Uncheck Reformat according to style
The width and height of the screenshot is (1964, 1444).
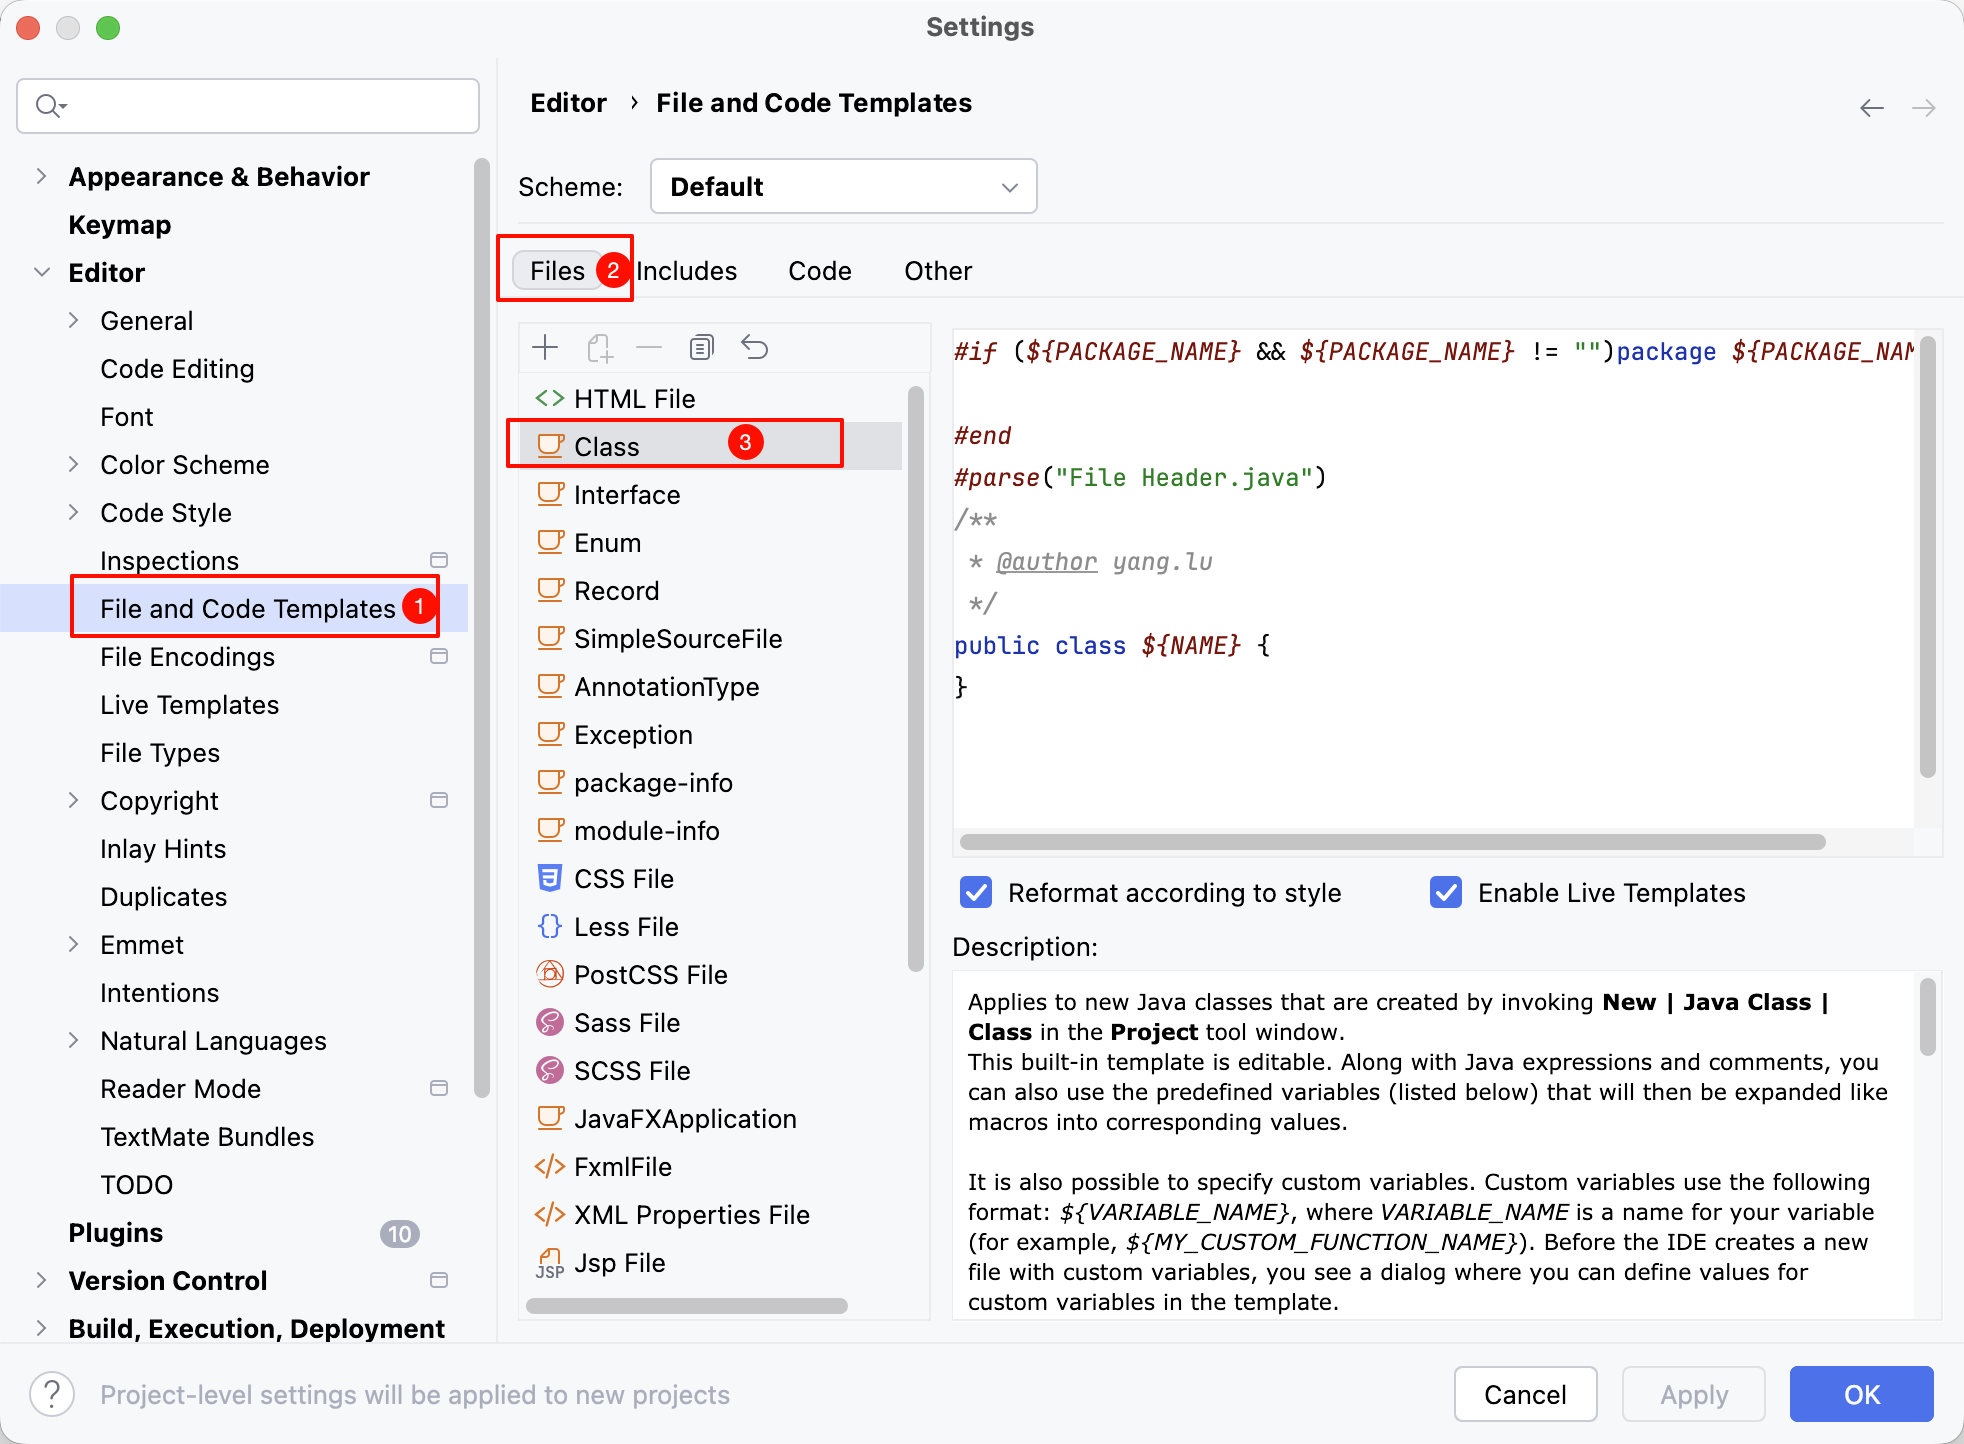[976, 892]
